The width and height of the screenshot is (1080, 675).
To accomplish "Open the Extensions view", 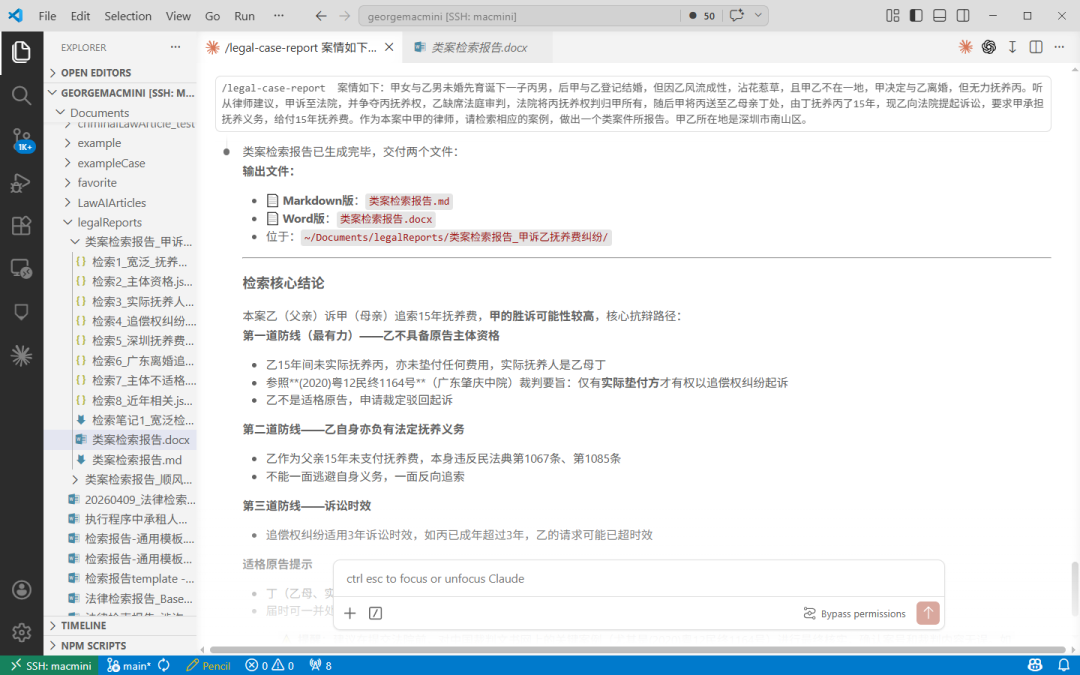I will (21, 226).
